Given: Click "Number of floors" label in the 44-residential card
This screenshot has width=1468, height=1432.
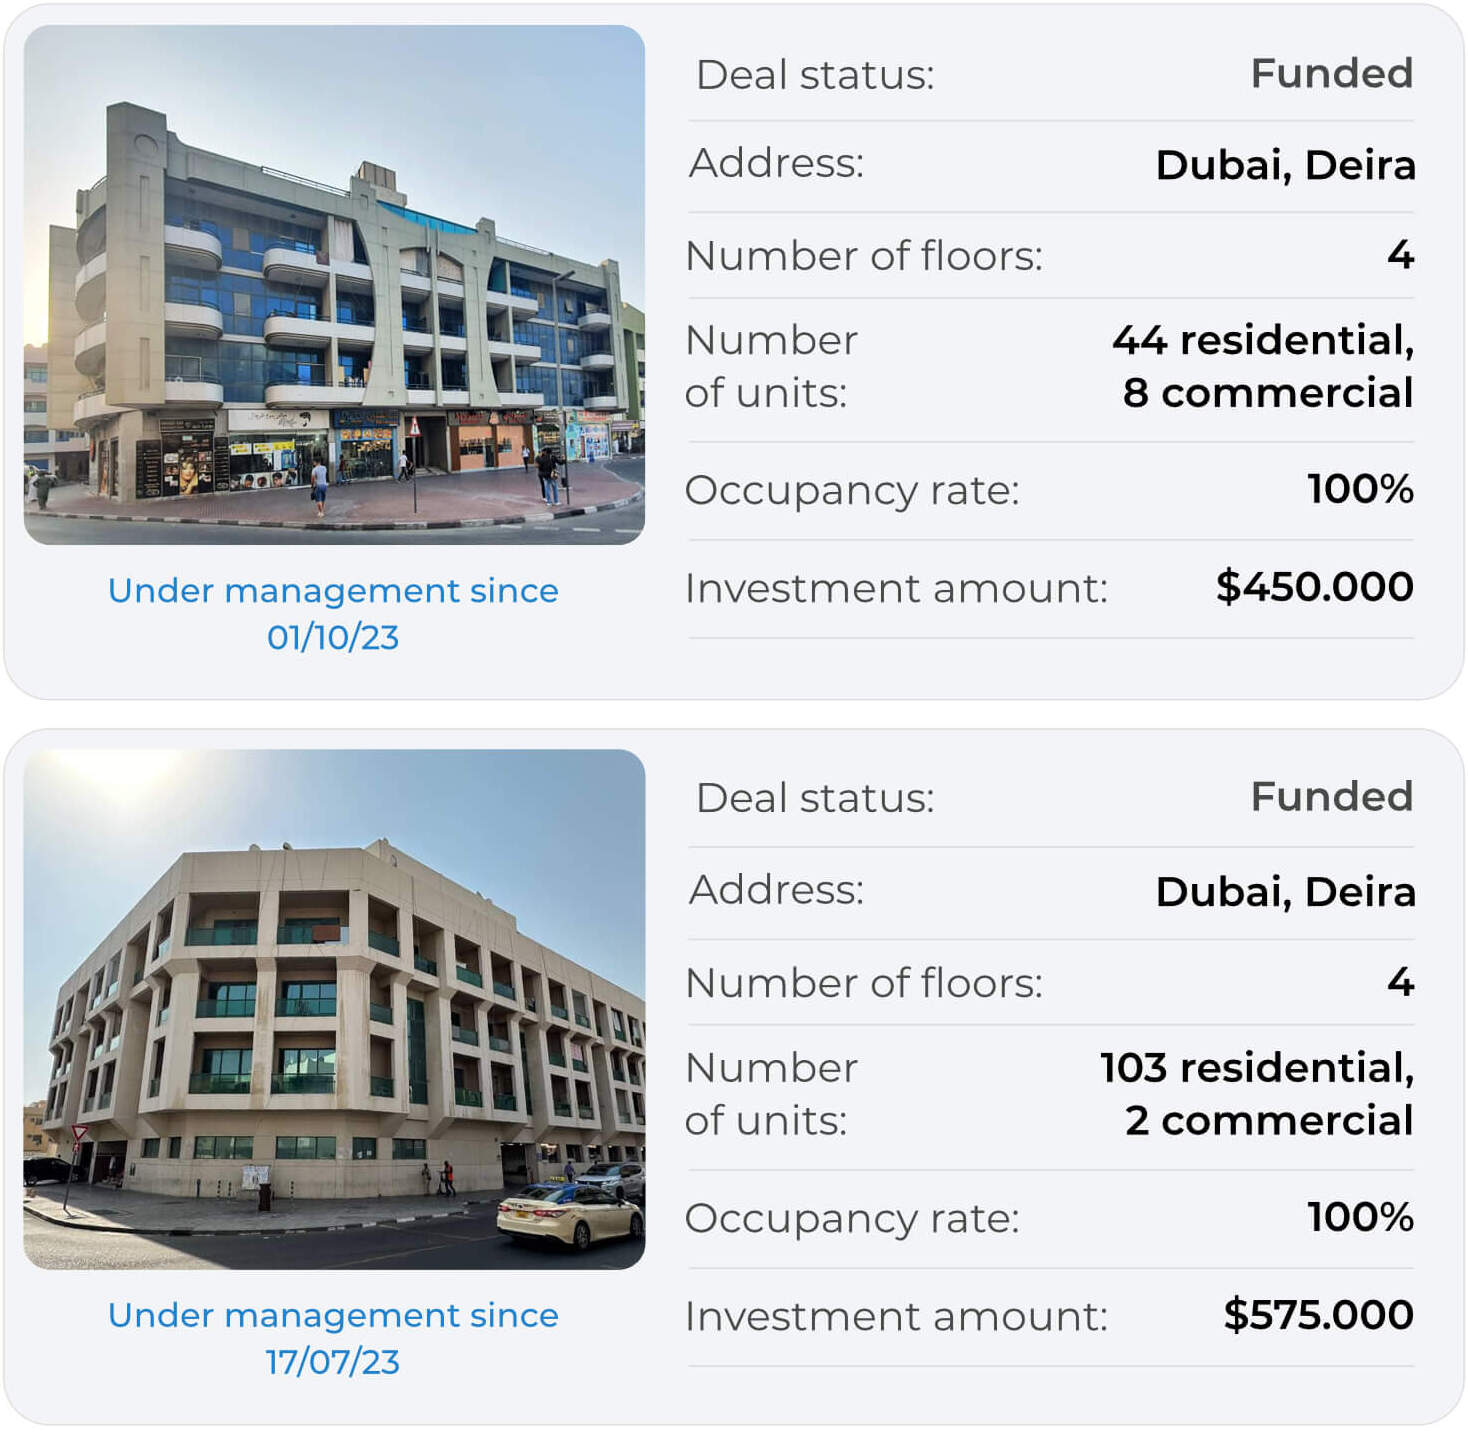Looking at the screenshot, I should tap(864, 256).
